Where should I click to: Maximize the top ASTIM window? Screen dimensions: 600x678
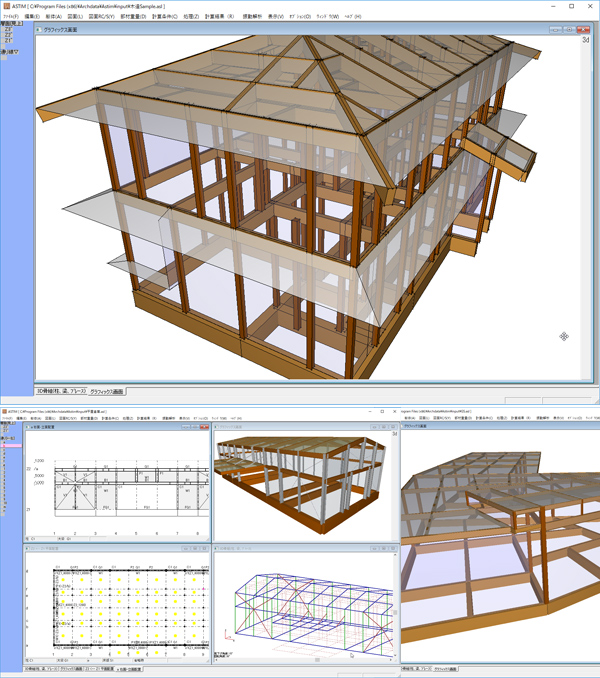(x=571, y=6)
